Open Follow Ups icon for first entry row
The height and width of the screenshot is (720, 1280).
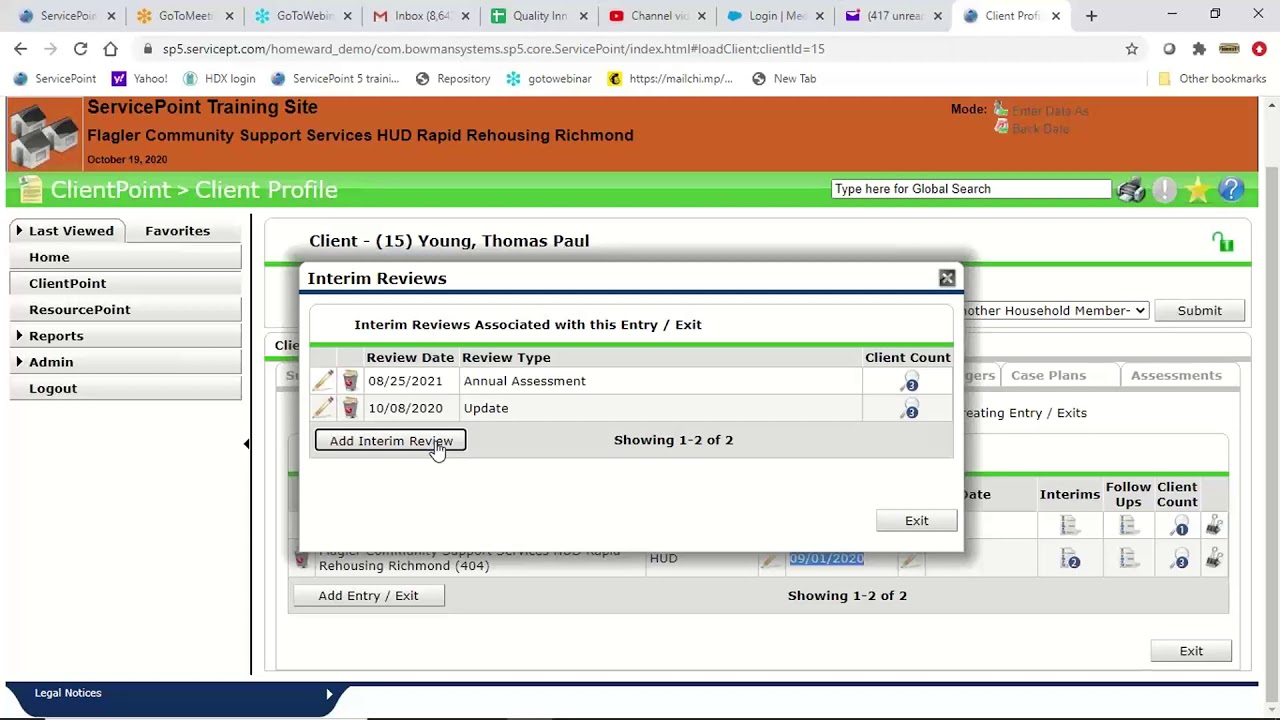coord(1128,525)
